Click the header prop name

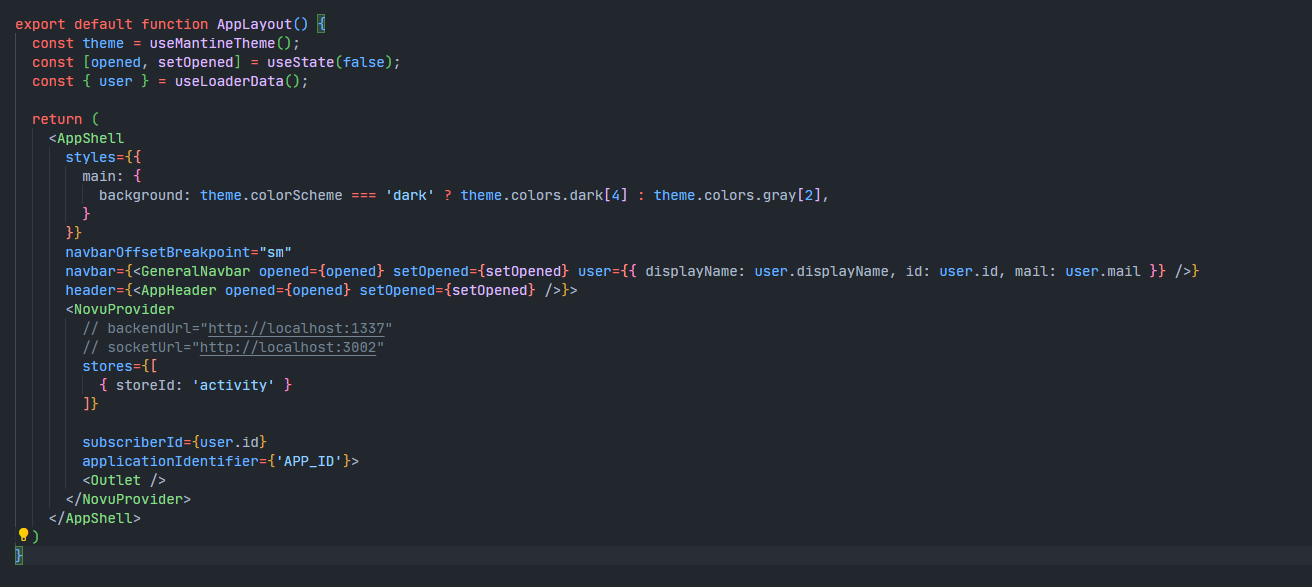tap(91, 290)
